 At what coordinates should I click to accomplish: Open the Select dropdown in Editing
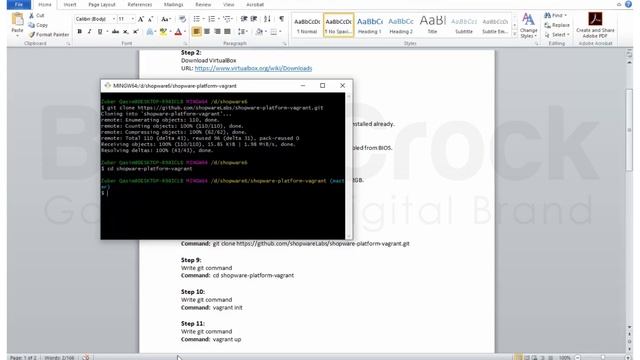tap(557, 35)
